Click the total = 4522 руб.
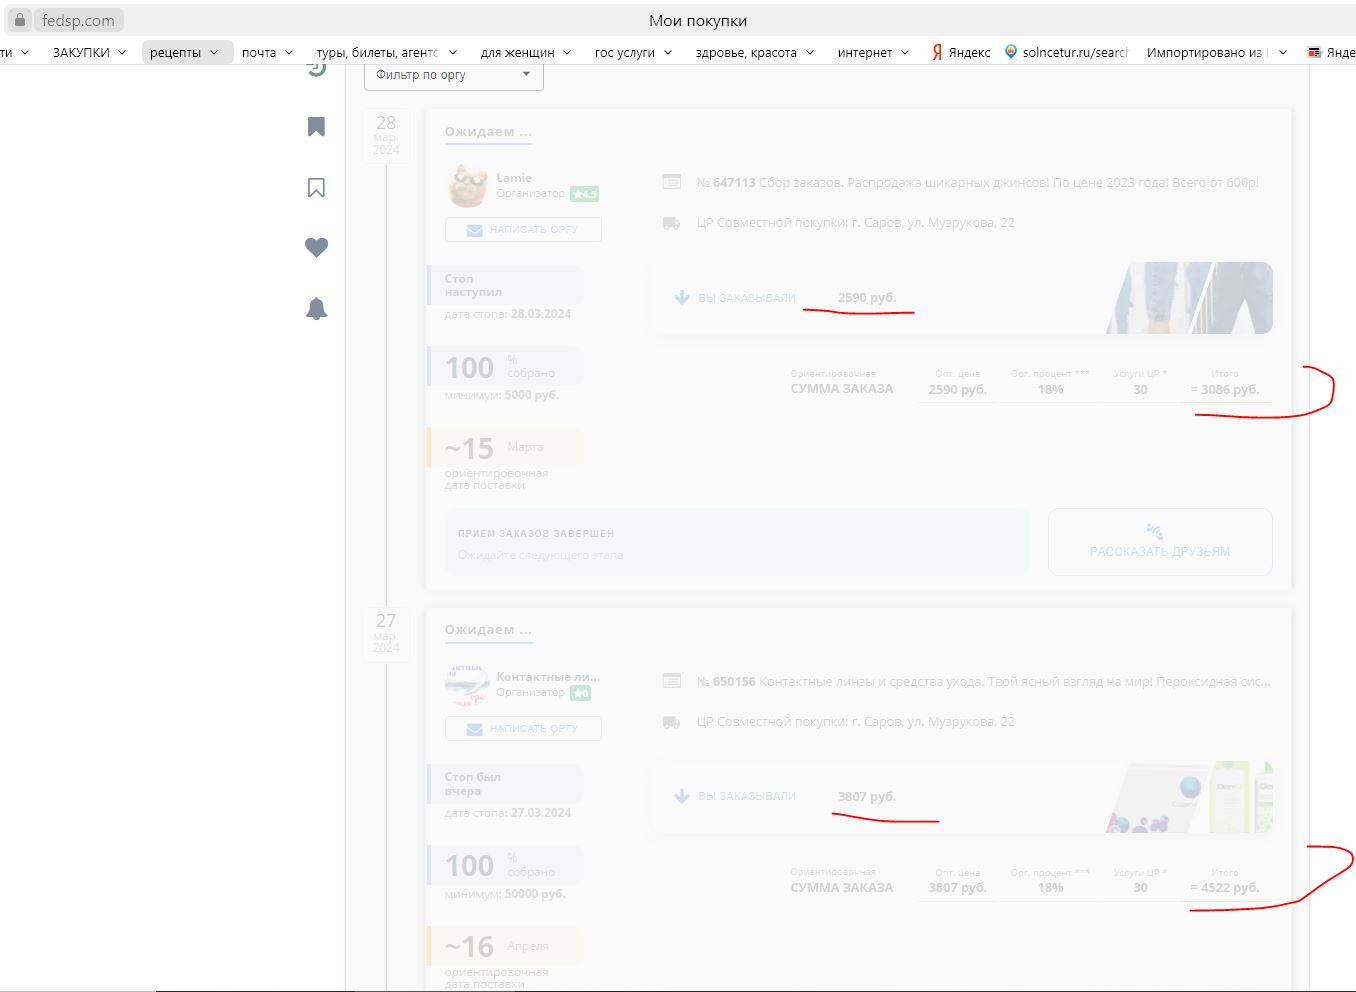Screen dimensions: 1356x992 coord(1225,888)
